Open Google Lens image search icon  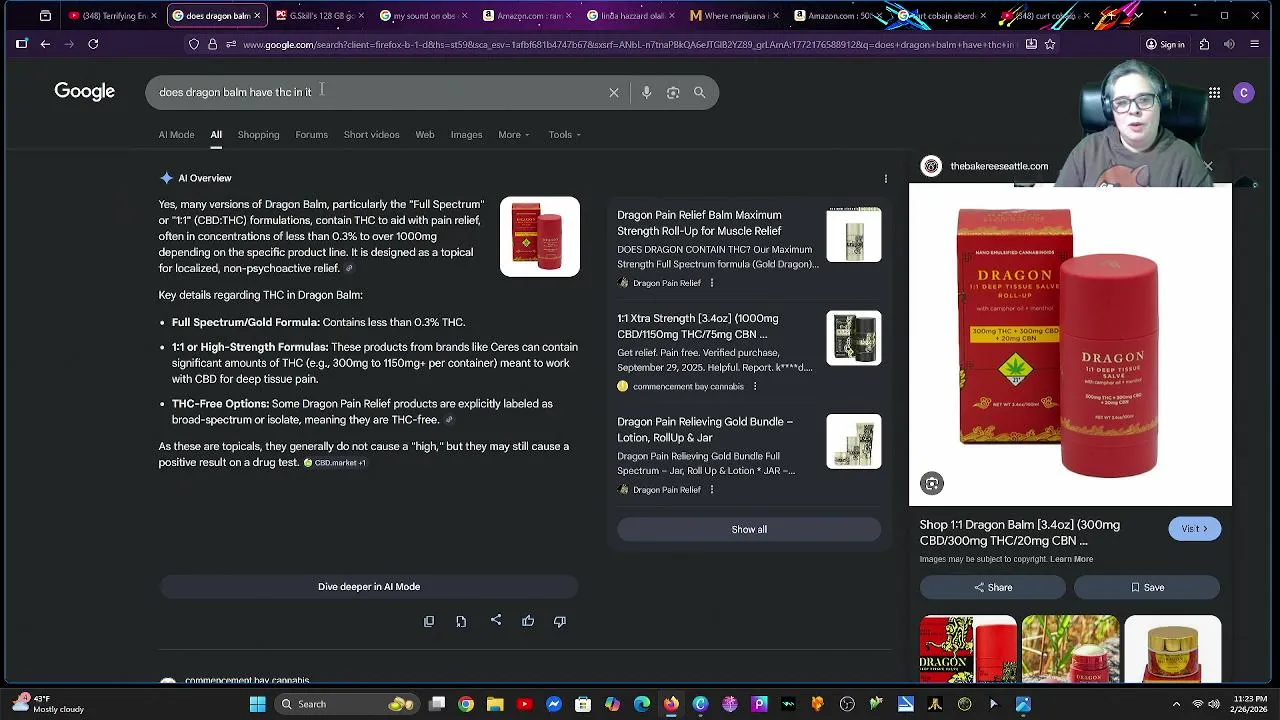tap(673, 92)
